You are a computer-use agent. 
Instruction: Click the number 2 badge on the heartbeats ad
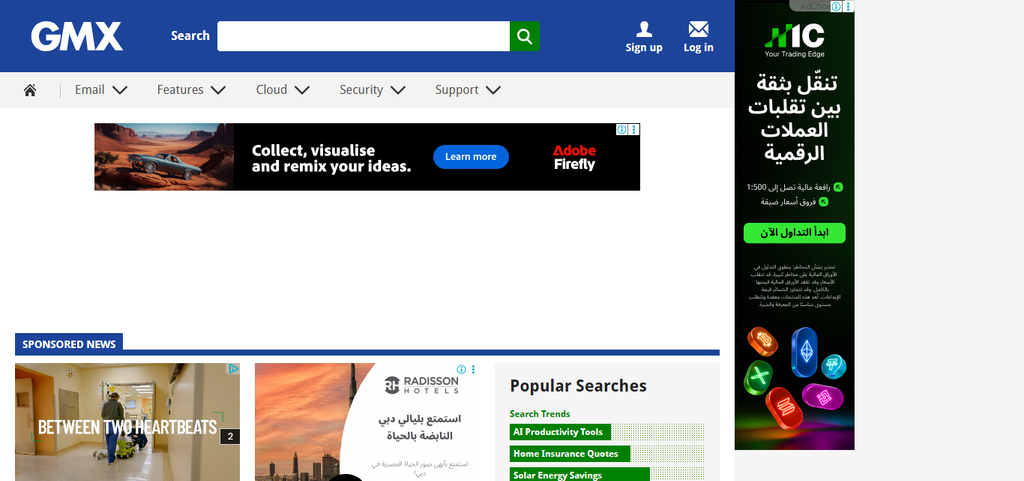229,437
